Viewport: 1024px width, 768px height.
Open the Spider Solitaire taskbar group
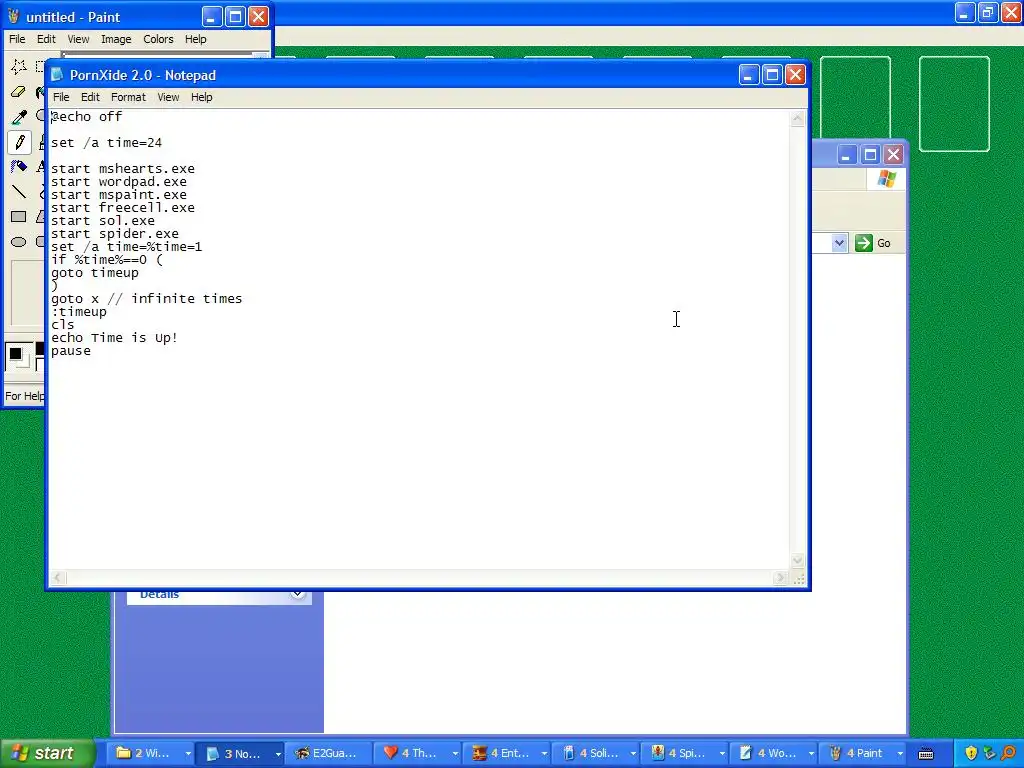click(685, 754)
